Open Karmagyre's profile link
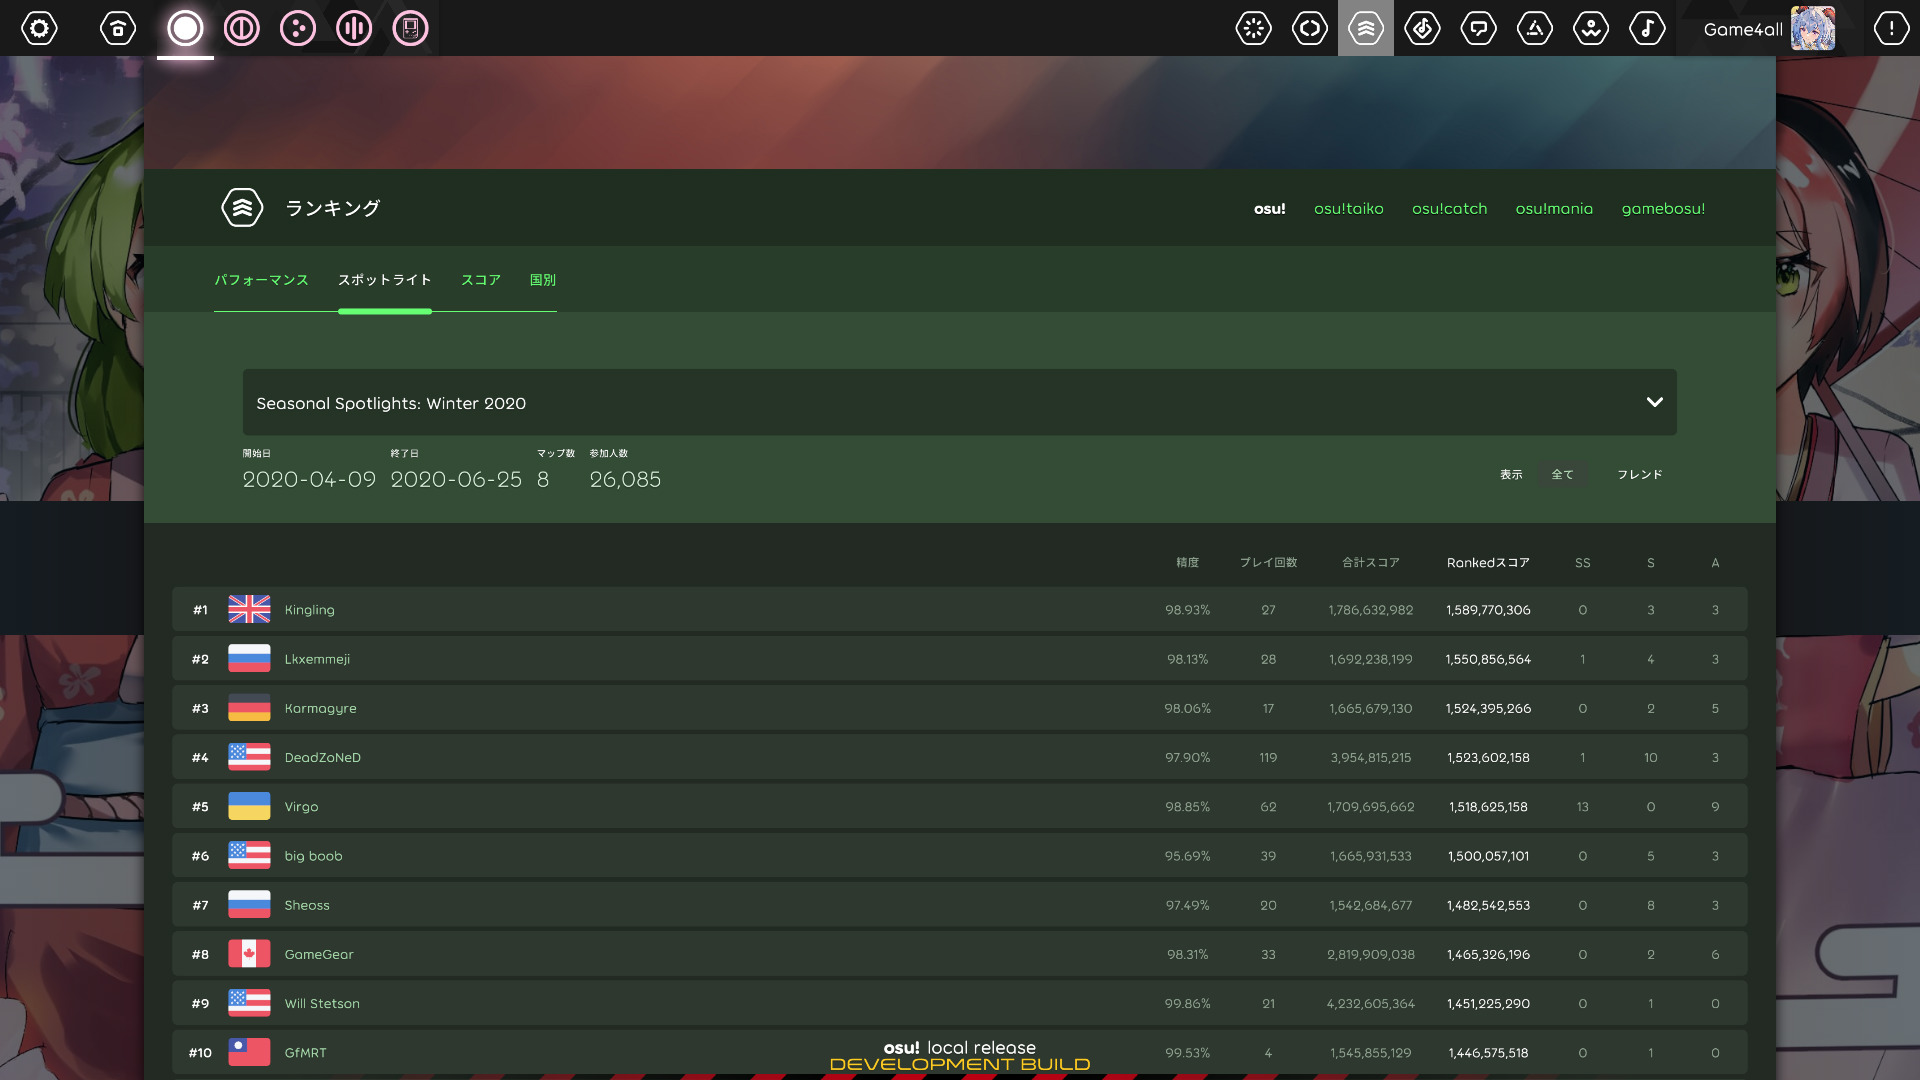 click(x=320, y=708)
